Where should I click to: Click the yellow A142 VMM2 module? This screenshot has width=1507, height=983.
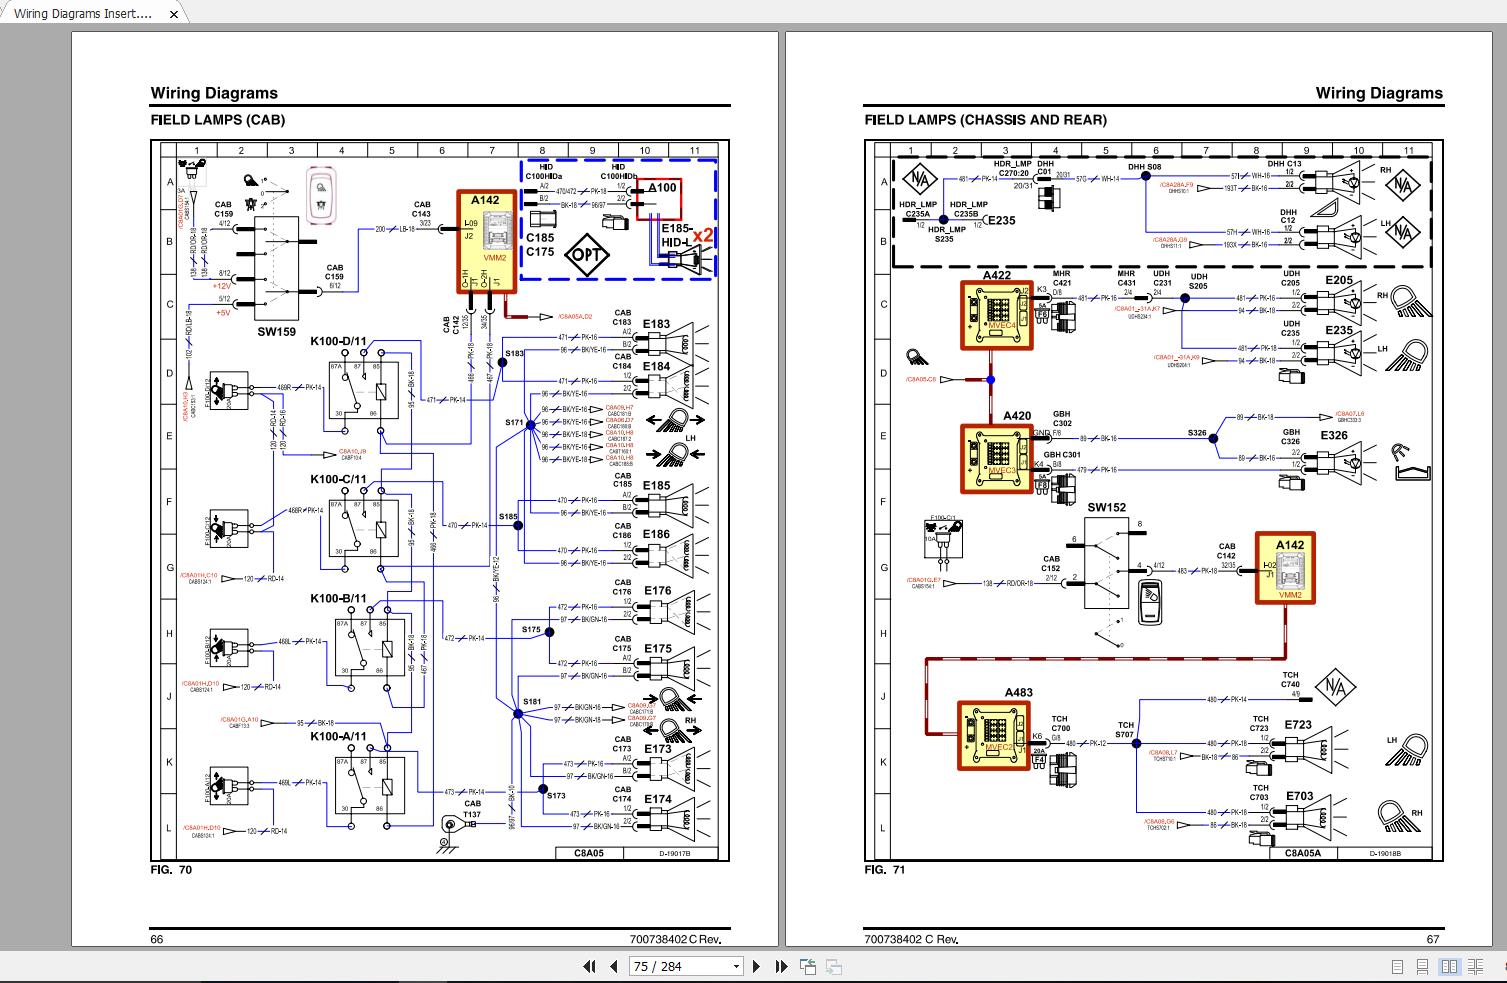tap(486, 243)
